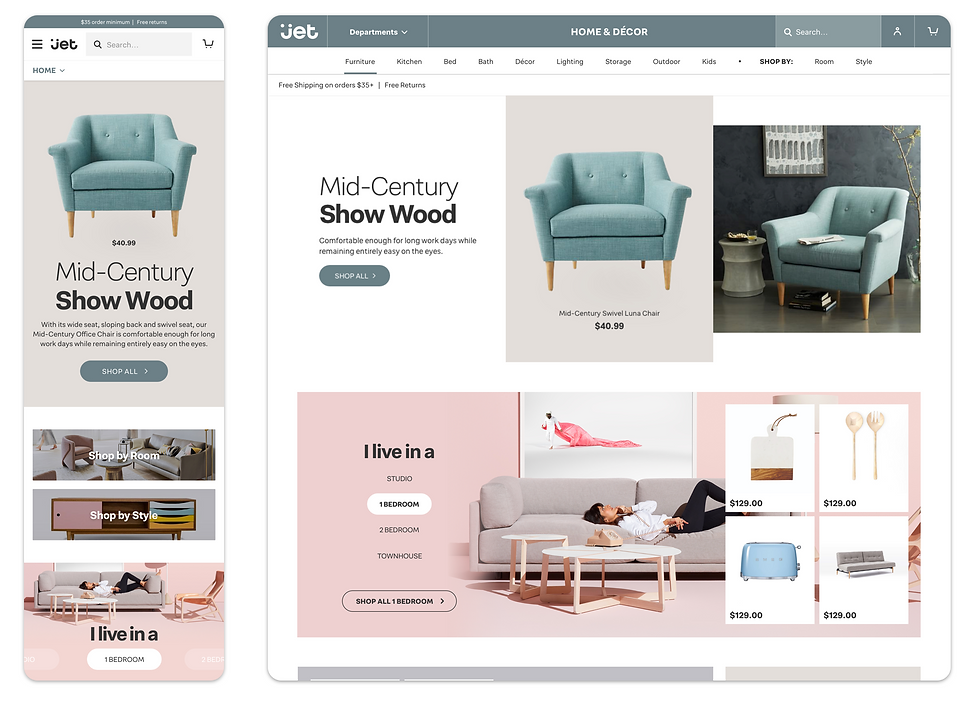Choose the 2 BEDROOM option on desktop
This screenshot has width=980, height=707.
399,530
